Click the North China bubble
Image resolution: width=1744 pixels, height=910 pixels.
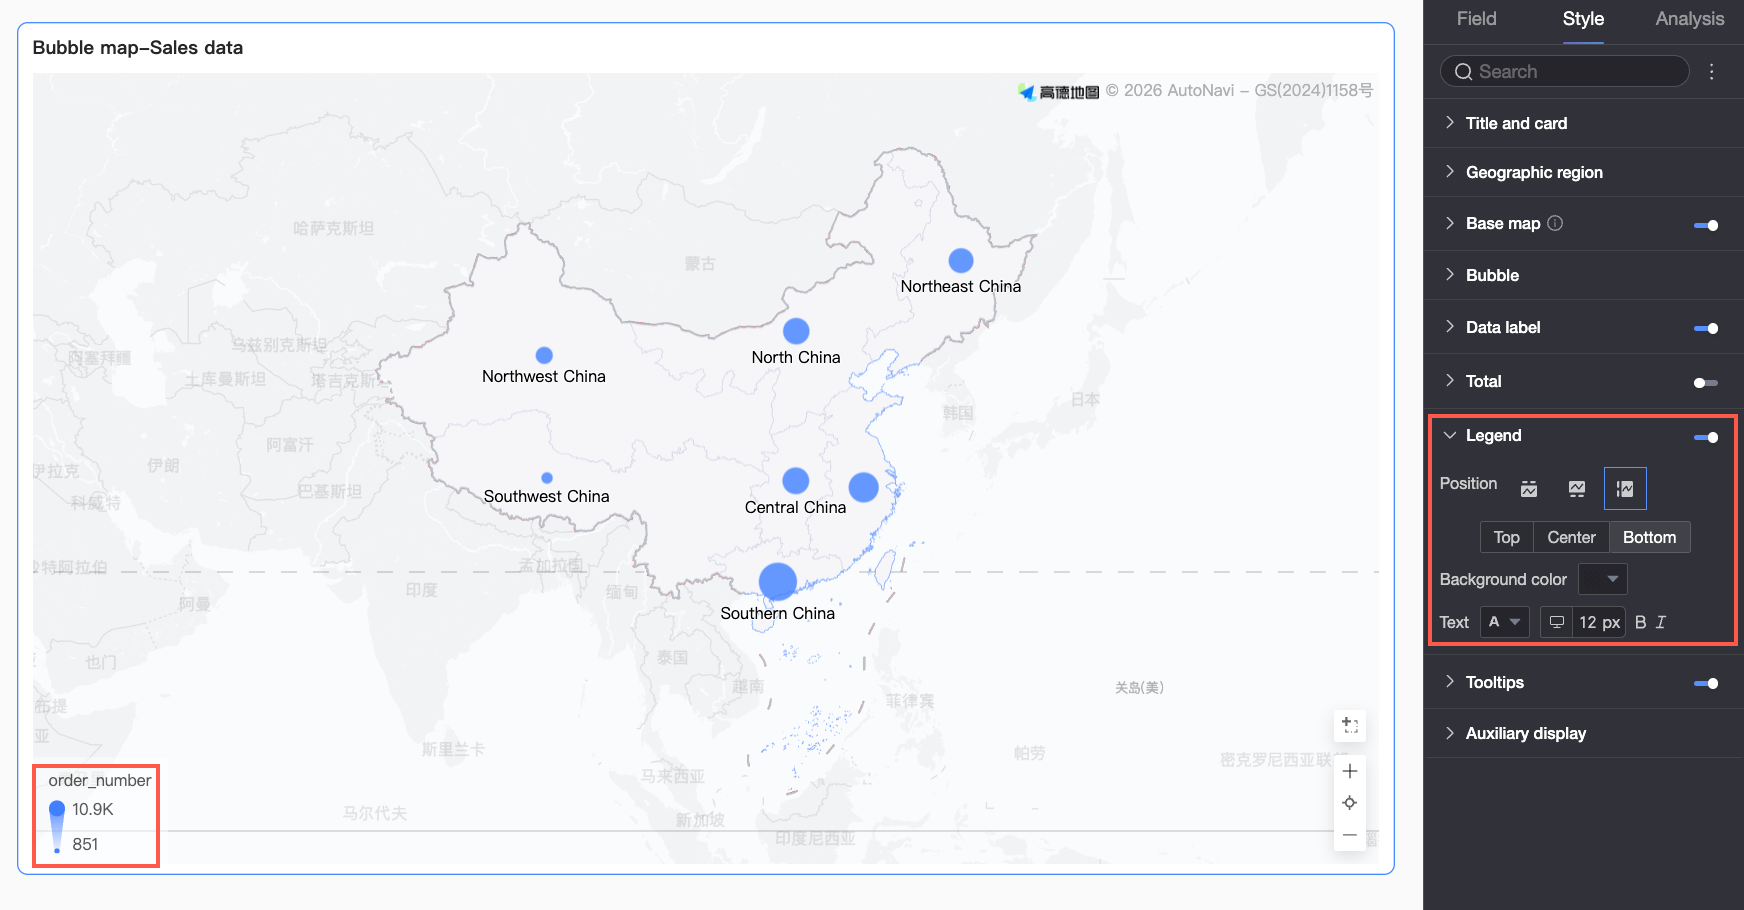tap(796, 331)
